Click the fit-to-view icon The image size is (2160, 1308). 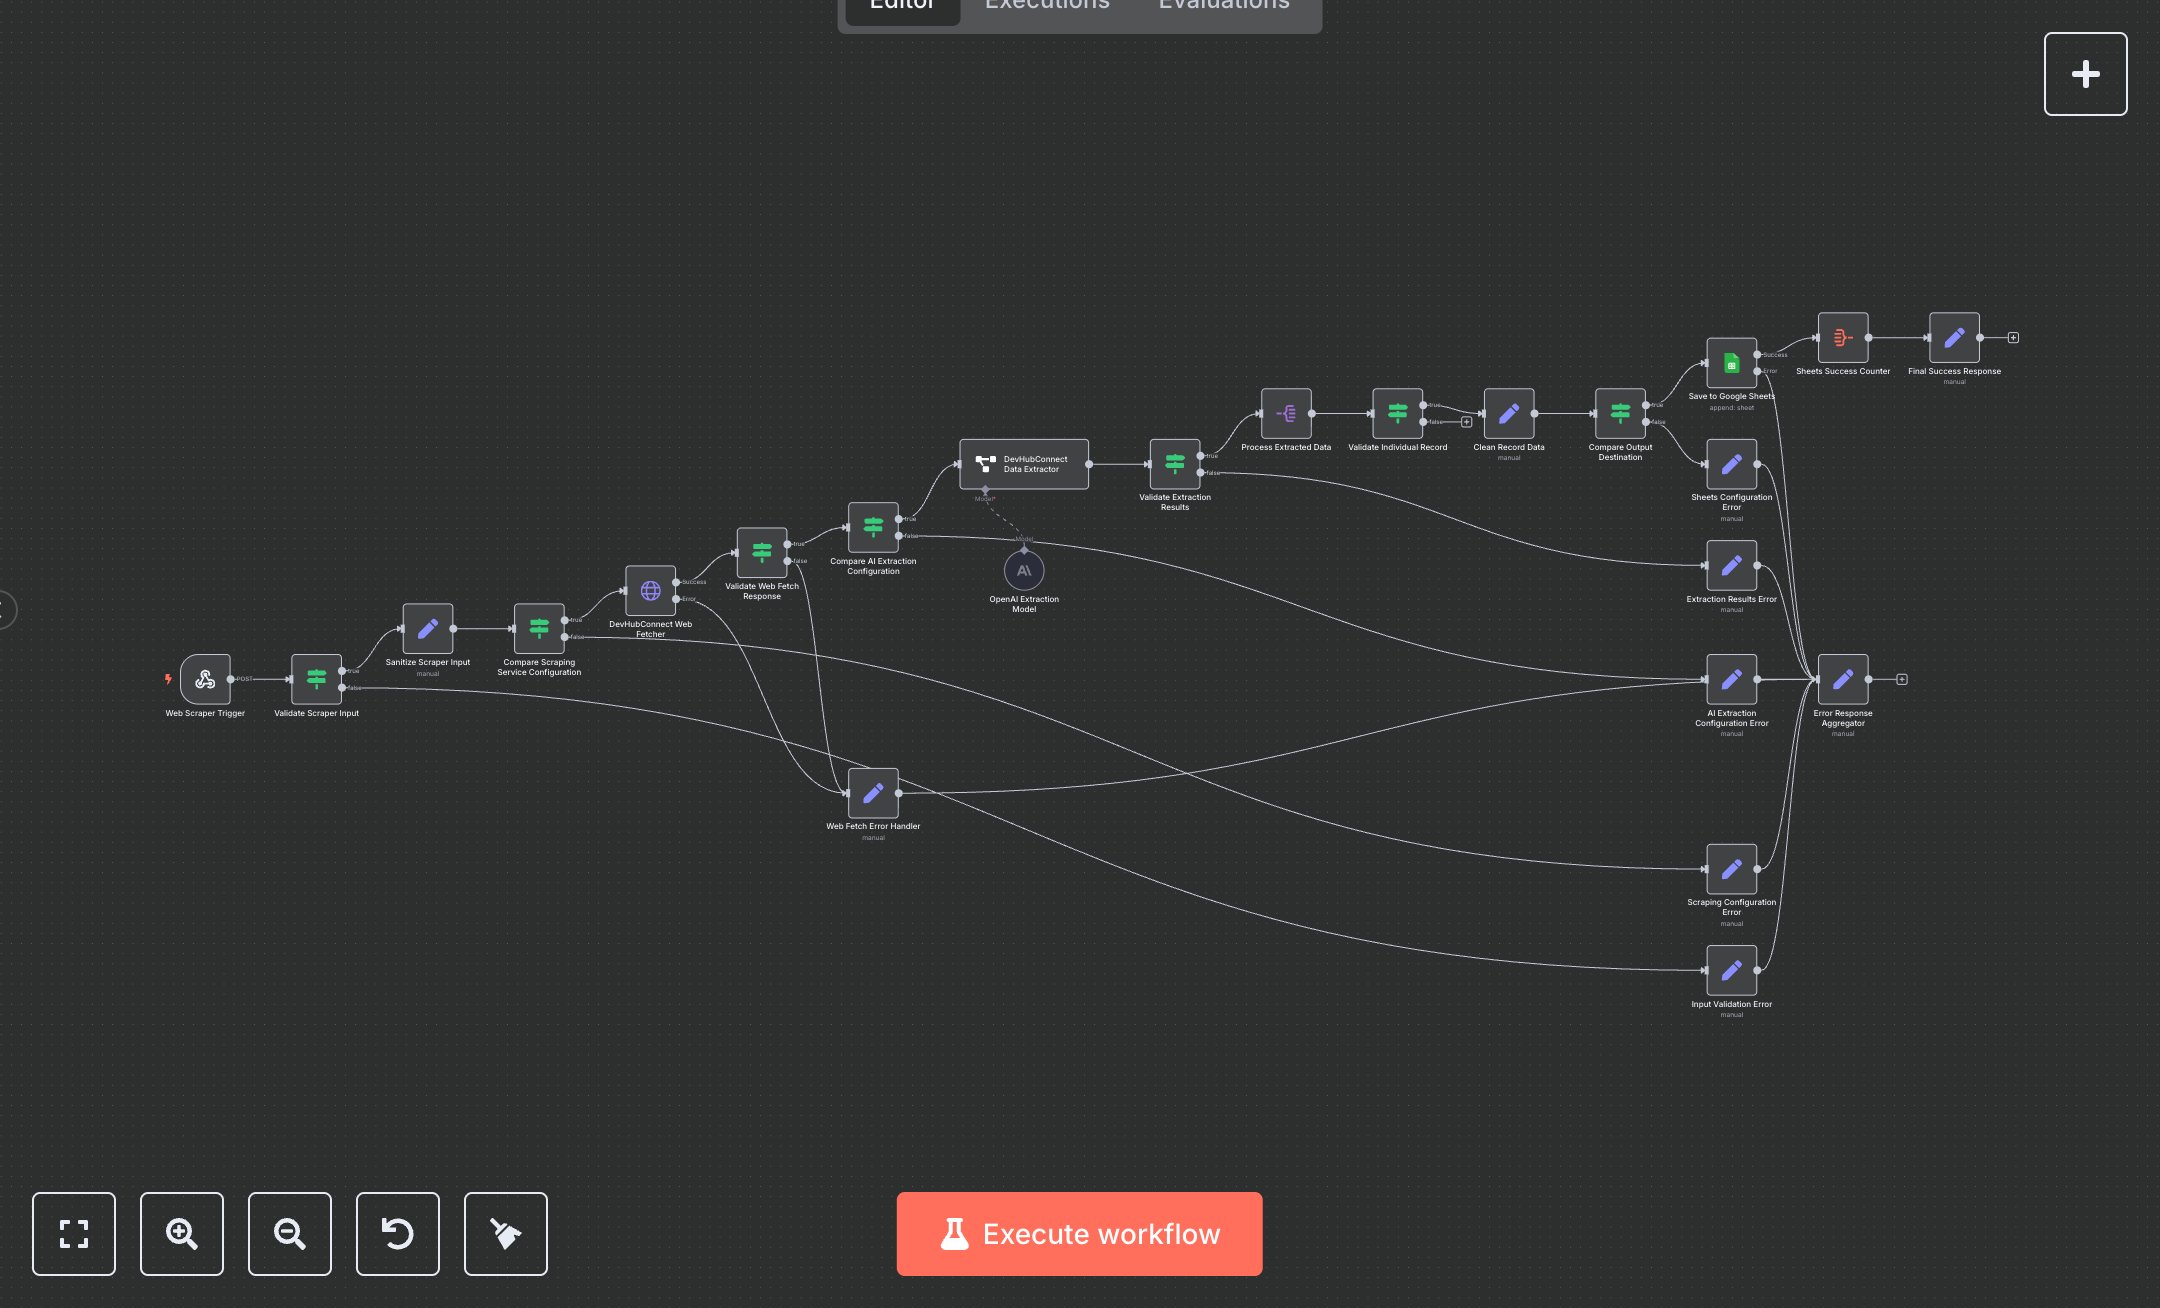[74, 1234]
